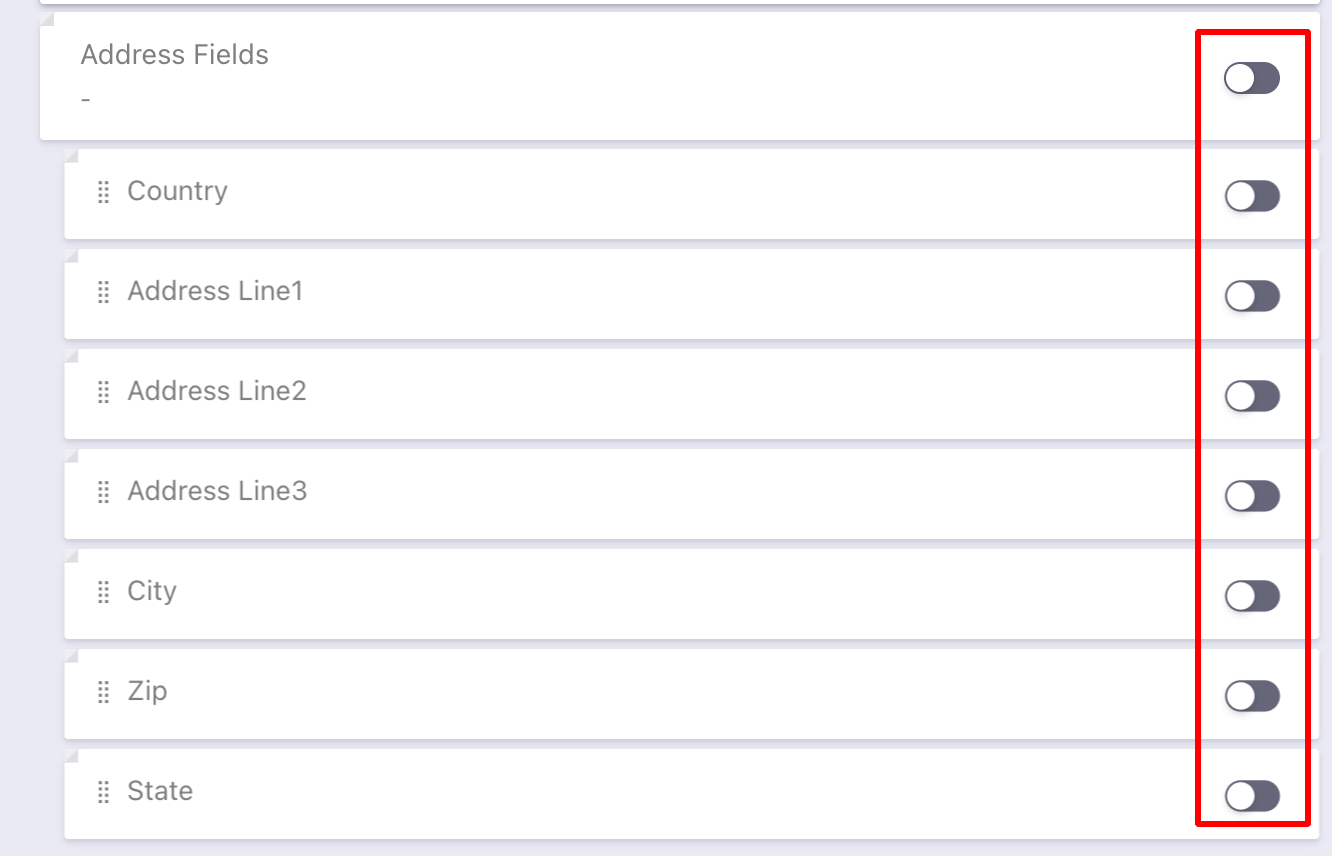Select the drag handle beside City
Viewport: 1332px width, 856px height.
[103, 593]
